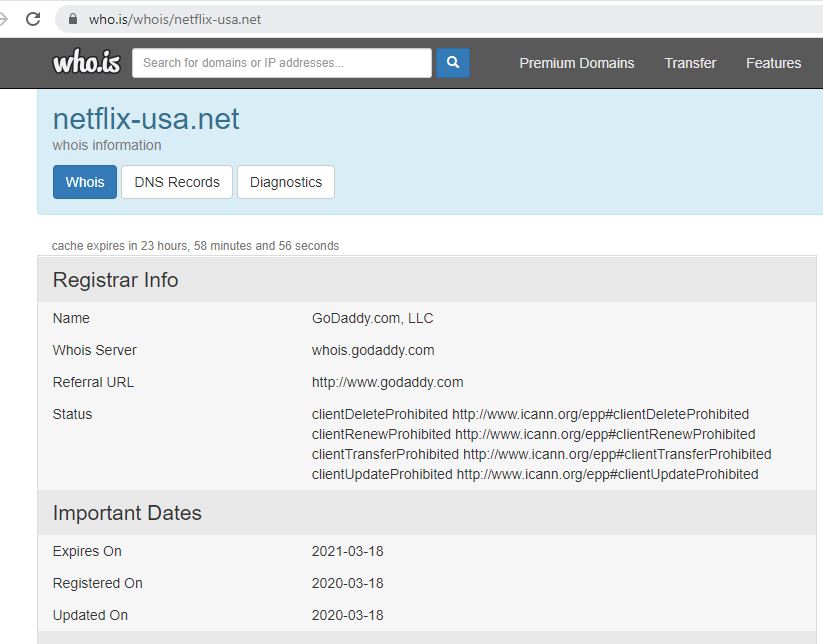
Task: Click the netflix-usa.net heading
Action: tap(146, 119)
